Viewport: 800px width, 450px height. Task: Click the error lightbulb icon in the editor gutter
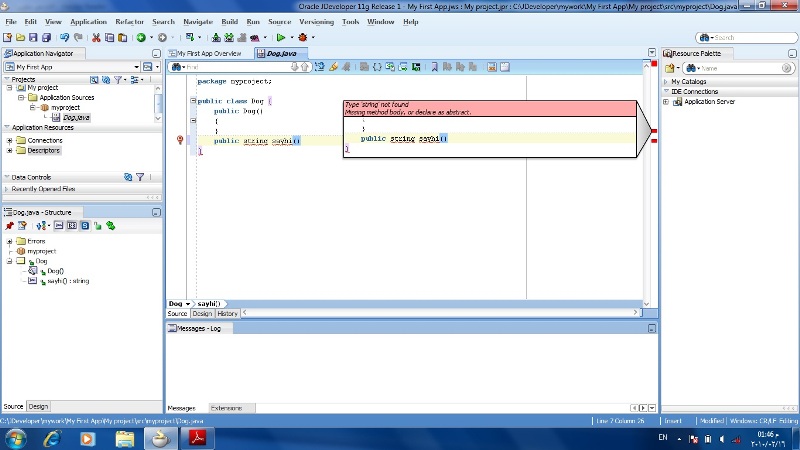point(180,141)
